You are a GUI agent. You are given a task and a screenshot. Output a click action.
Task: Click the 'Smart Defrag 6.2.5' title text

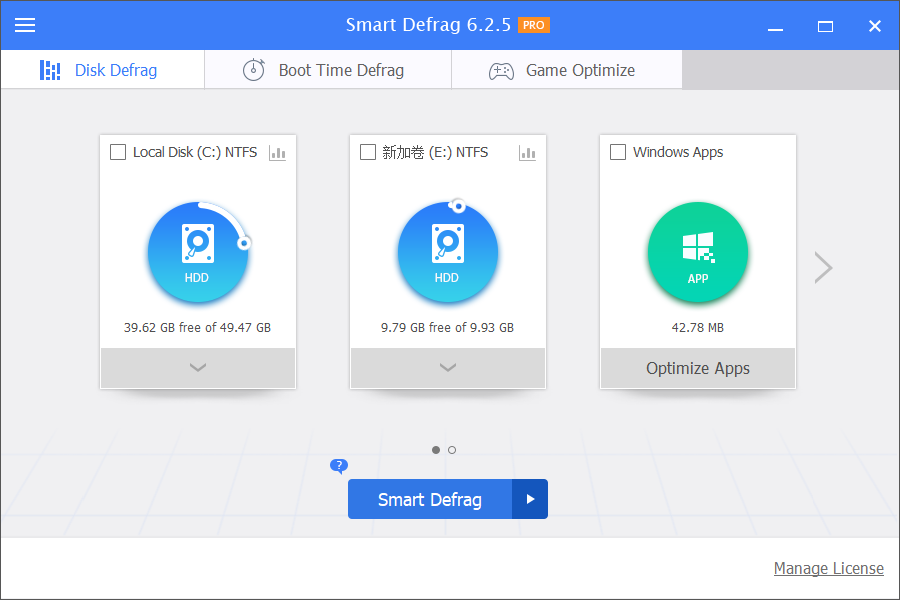point(428,25)
